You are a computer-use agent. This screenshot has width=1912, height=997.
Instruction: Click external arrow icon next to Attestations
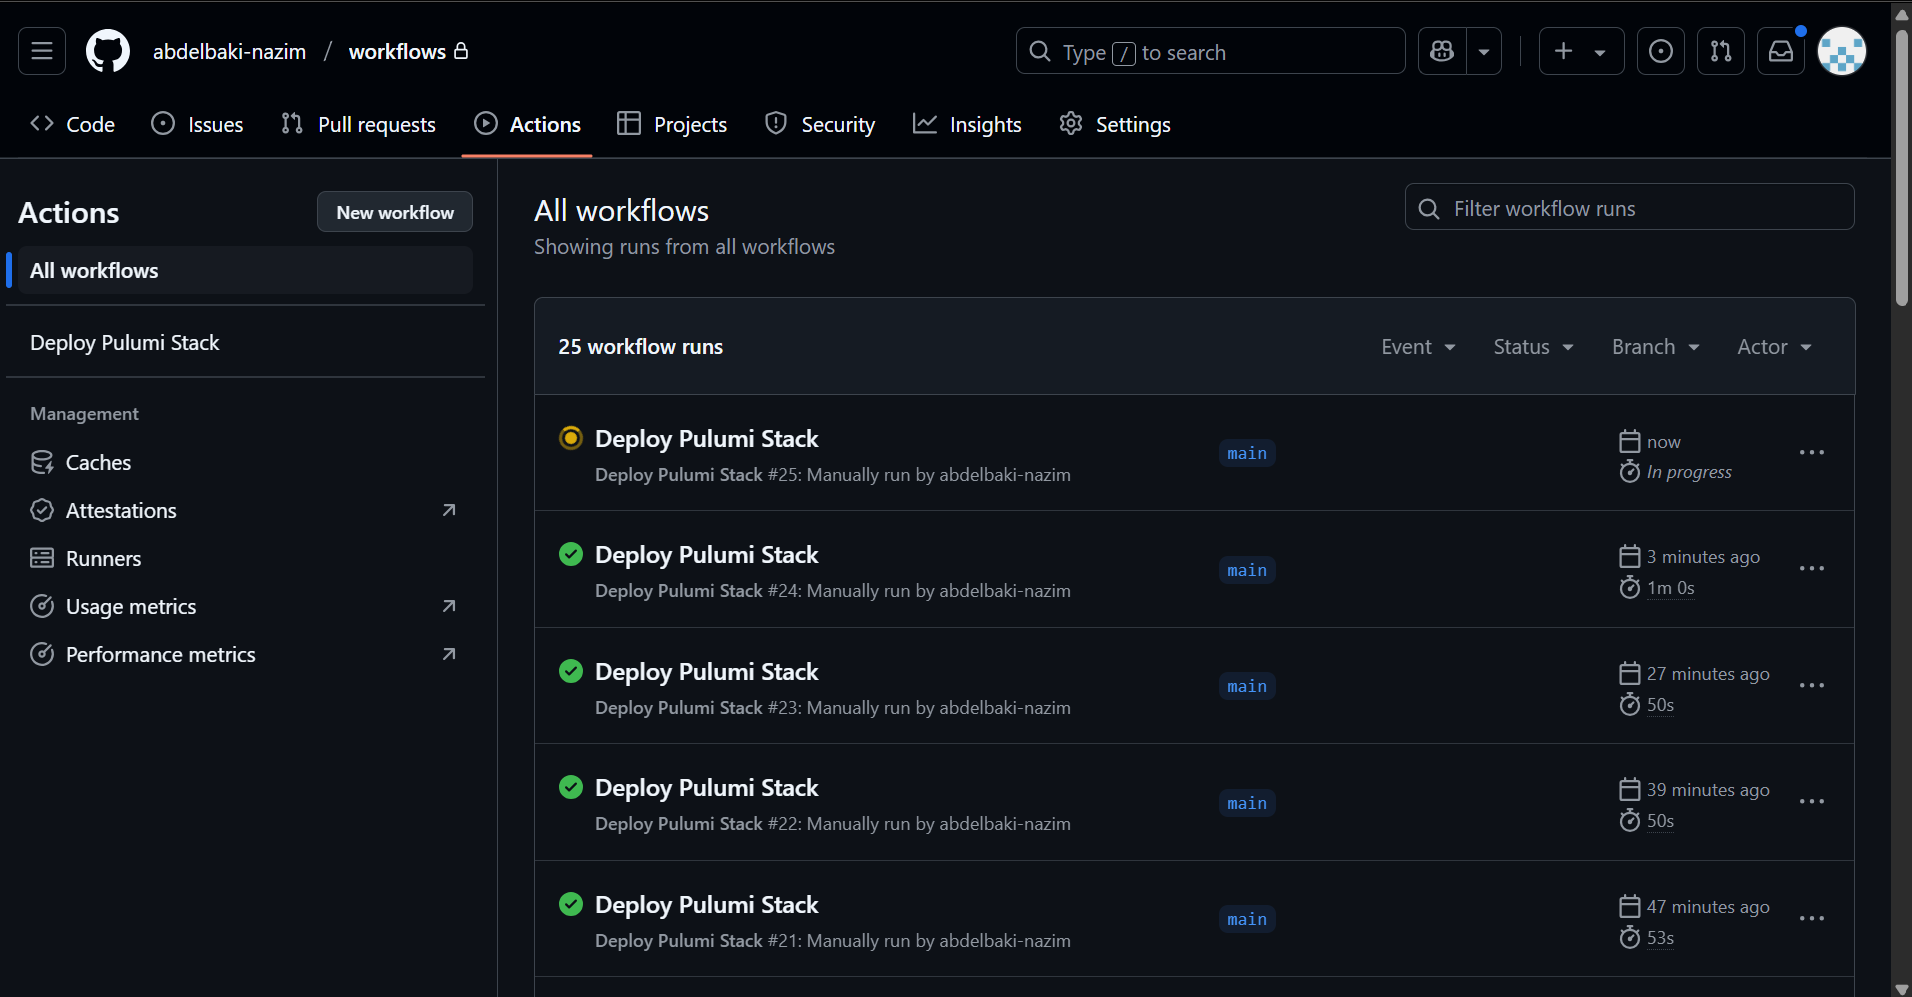[449, 510]
